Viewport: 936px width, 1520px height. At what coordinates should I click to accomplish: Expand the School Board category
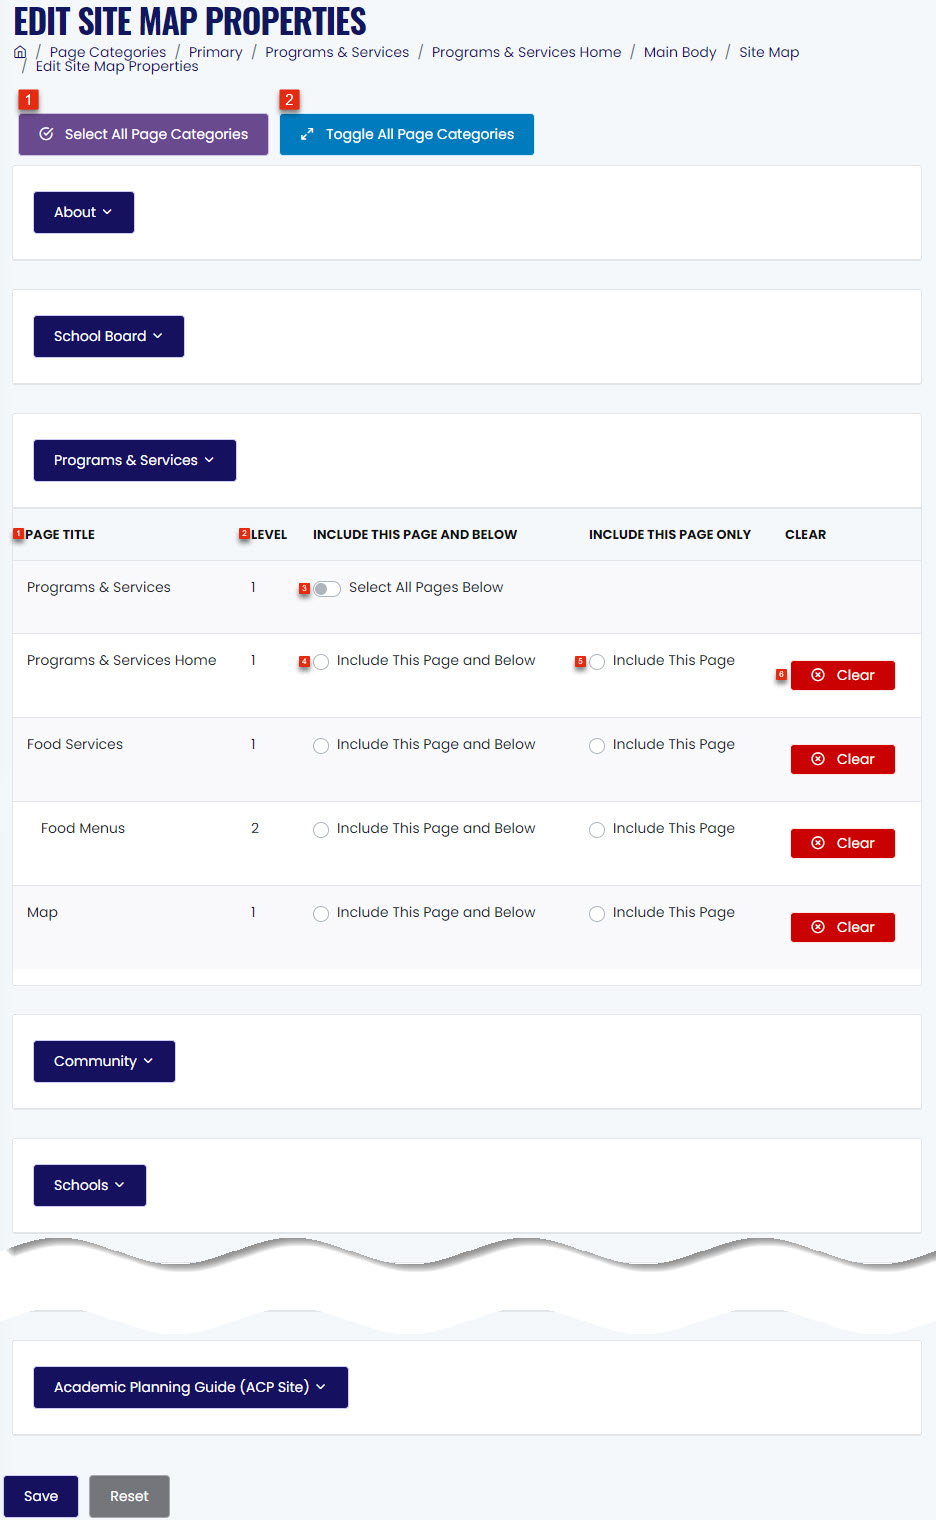click(109, 336)
